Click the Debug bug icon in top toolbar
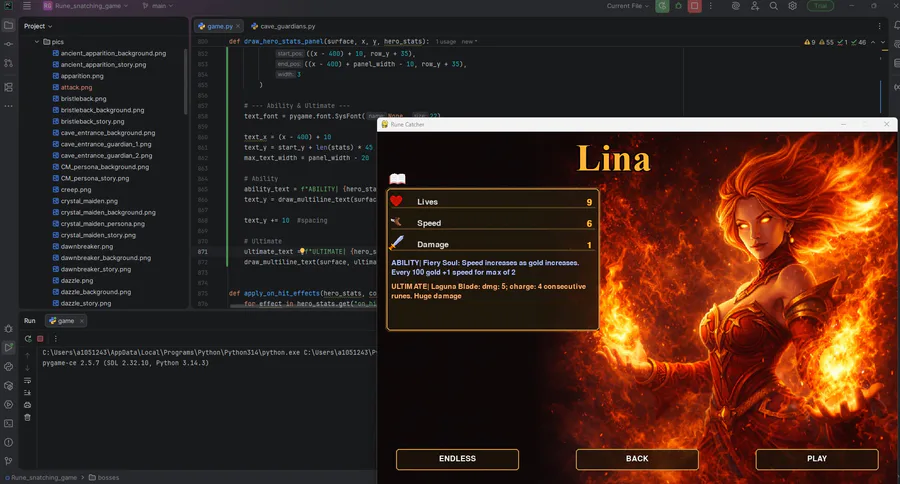Screen dimensions: 900x484 click(x=678, y=6)
